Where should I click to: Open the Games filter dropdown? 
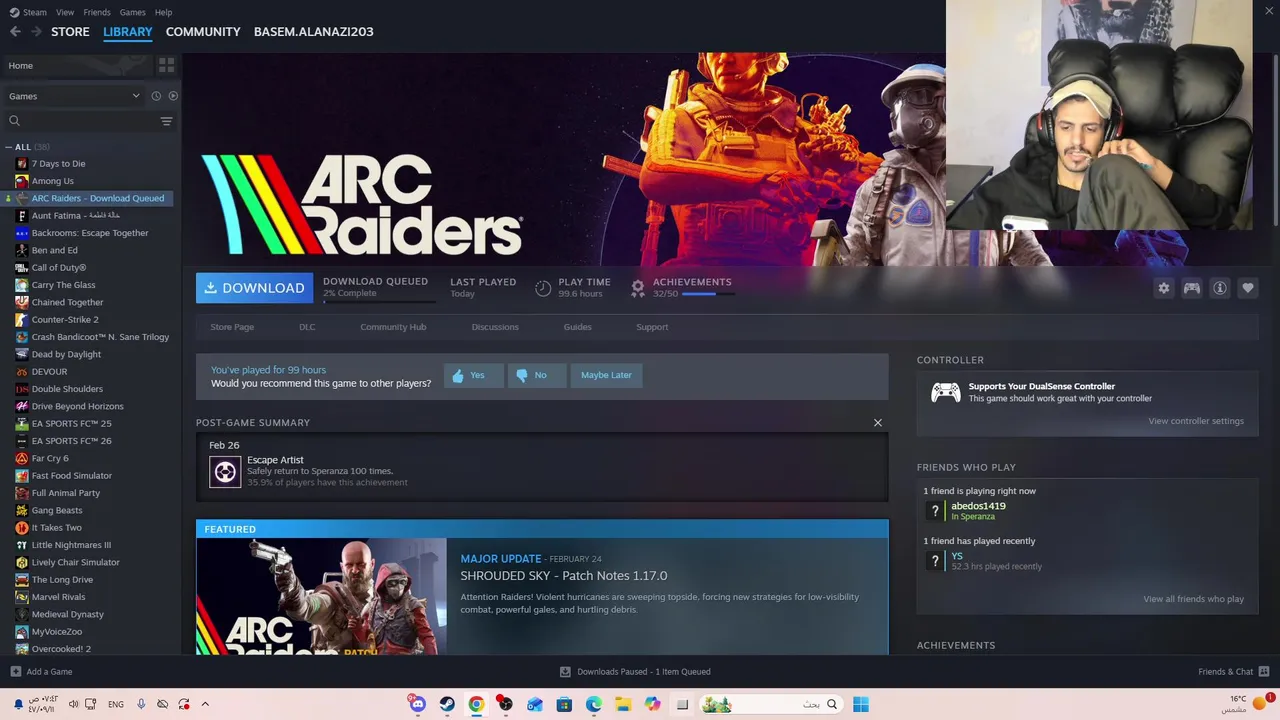74,96
